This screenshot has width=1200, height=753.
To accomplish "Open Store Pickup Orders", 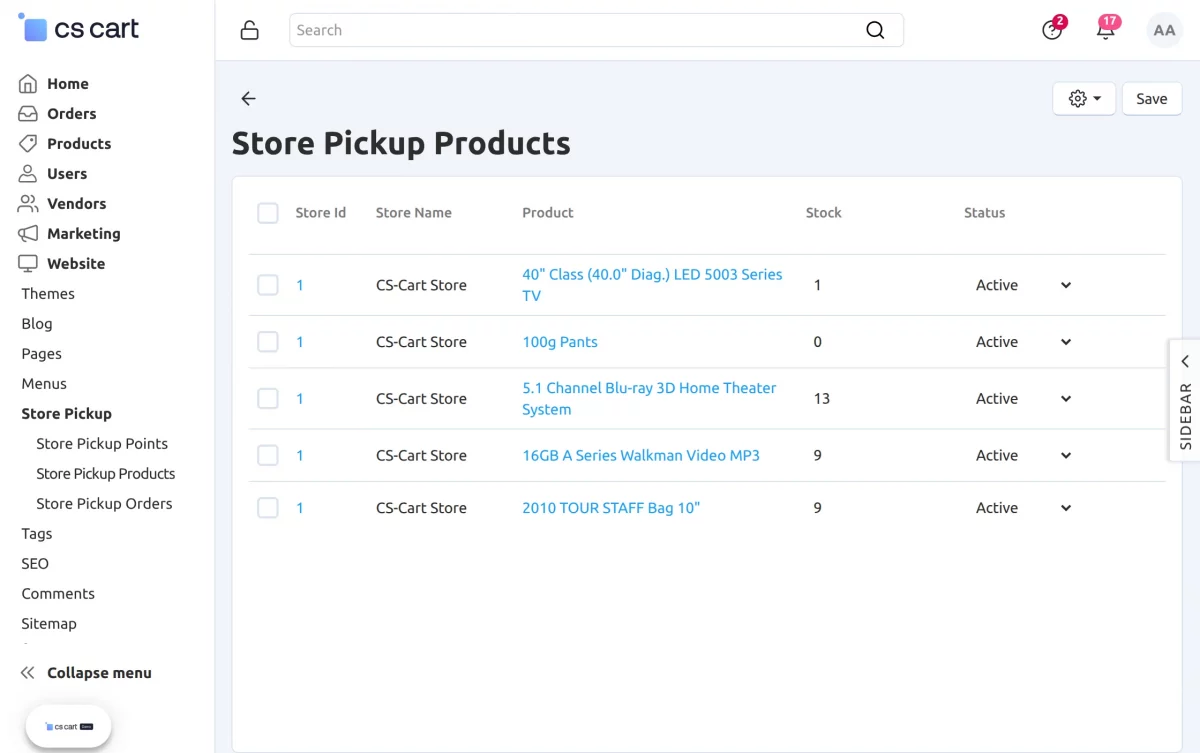I will [x=104, y=504].
